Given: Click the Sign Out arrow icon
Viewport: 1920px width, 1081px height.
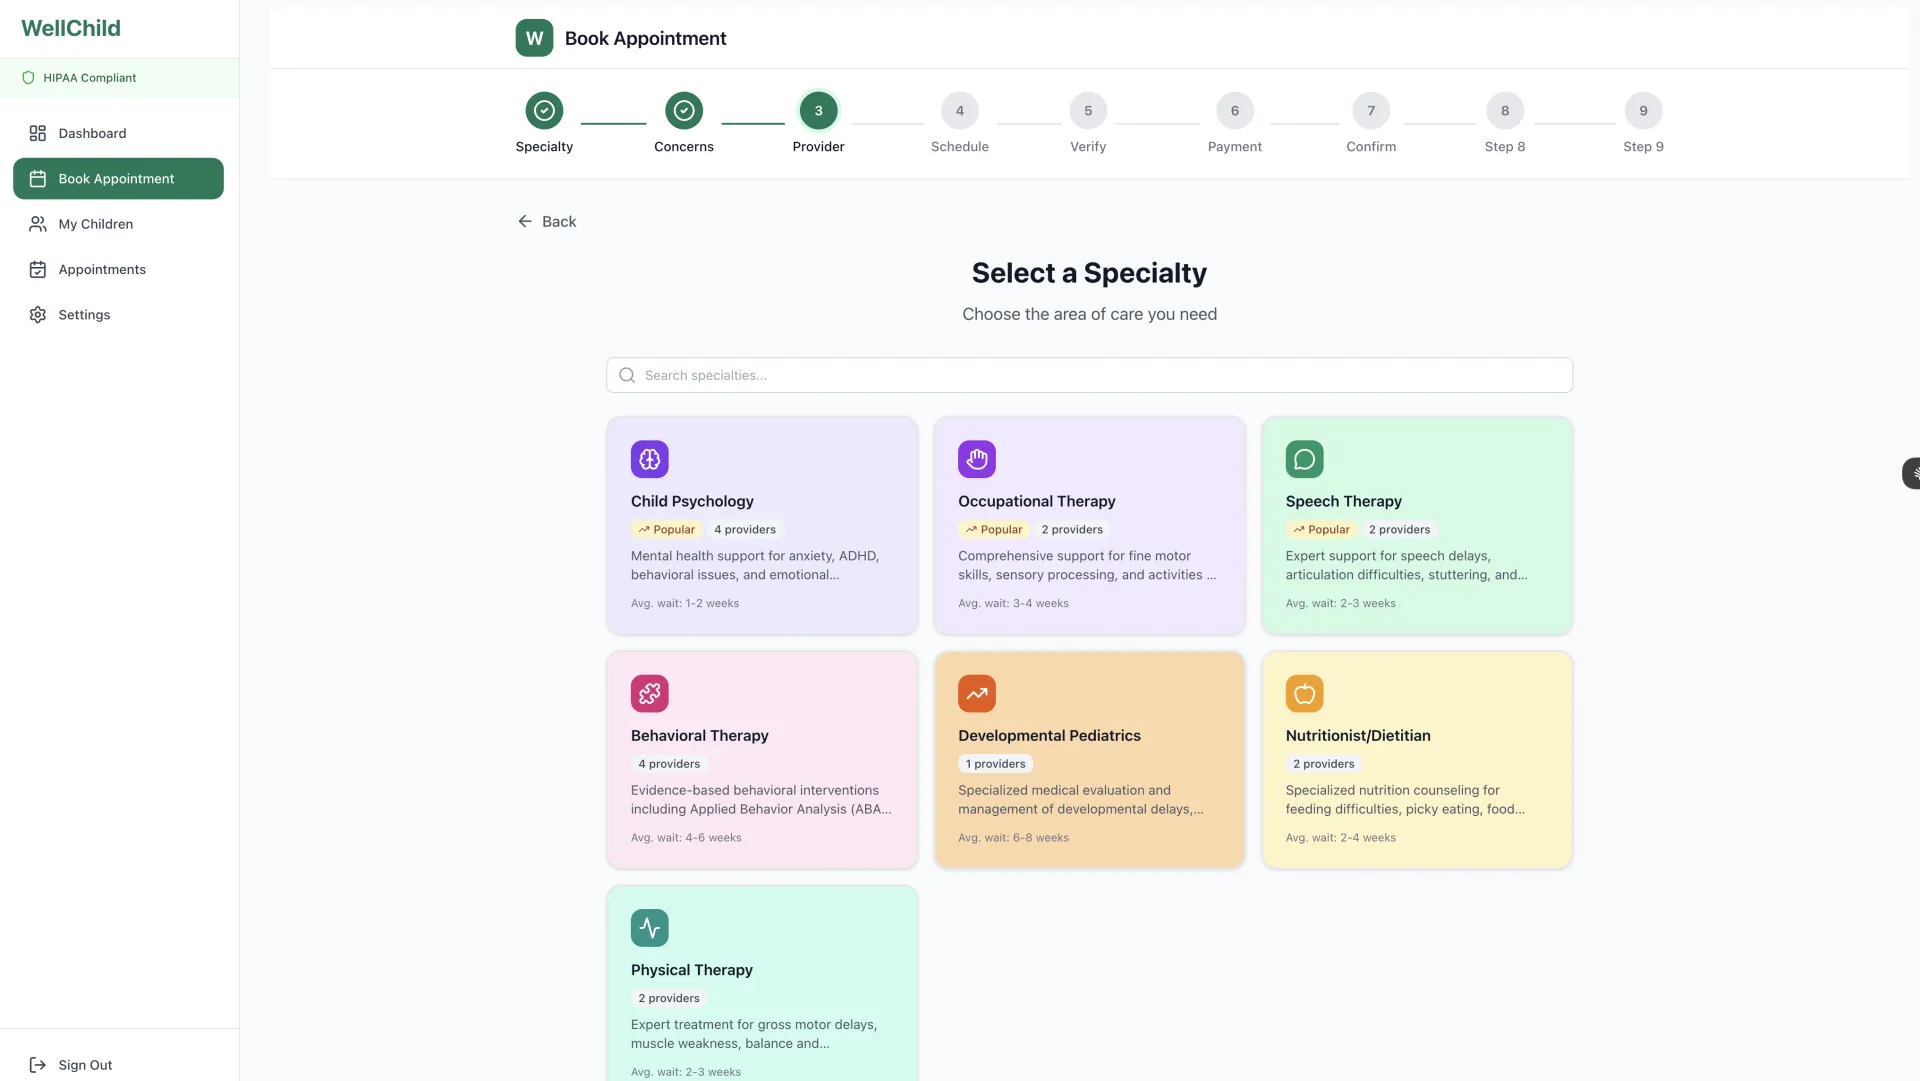Looking at the screenshot, I should tap(37, 1065).
